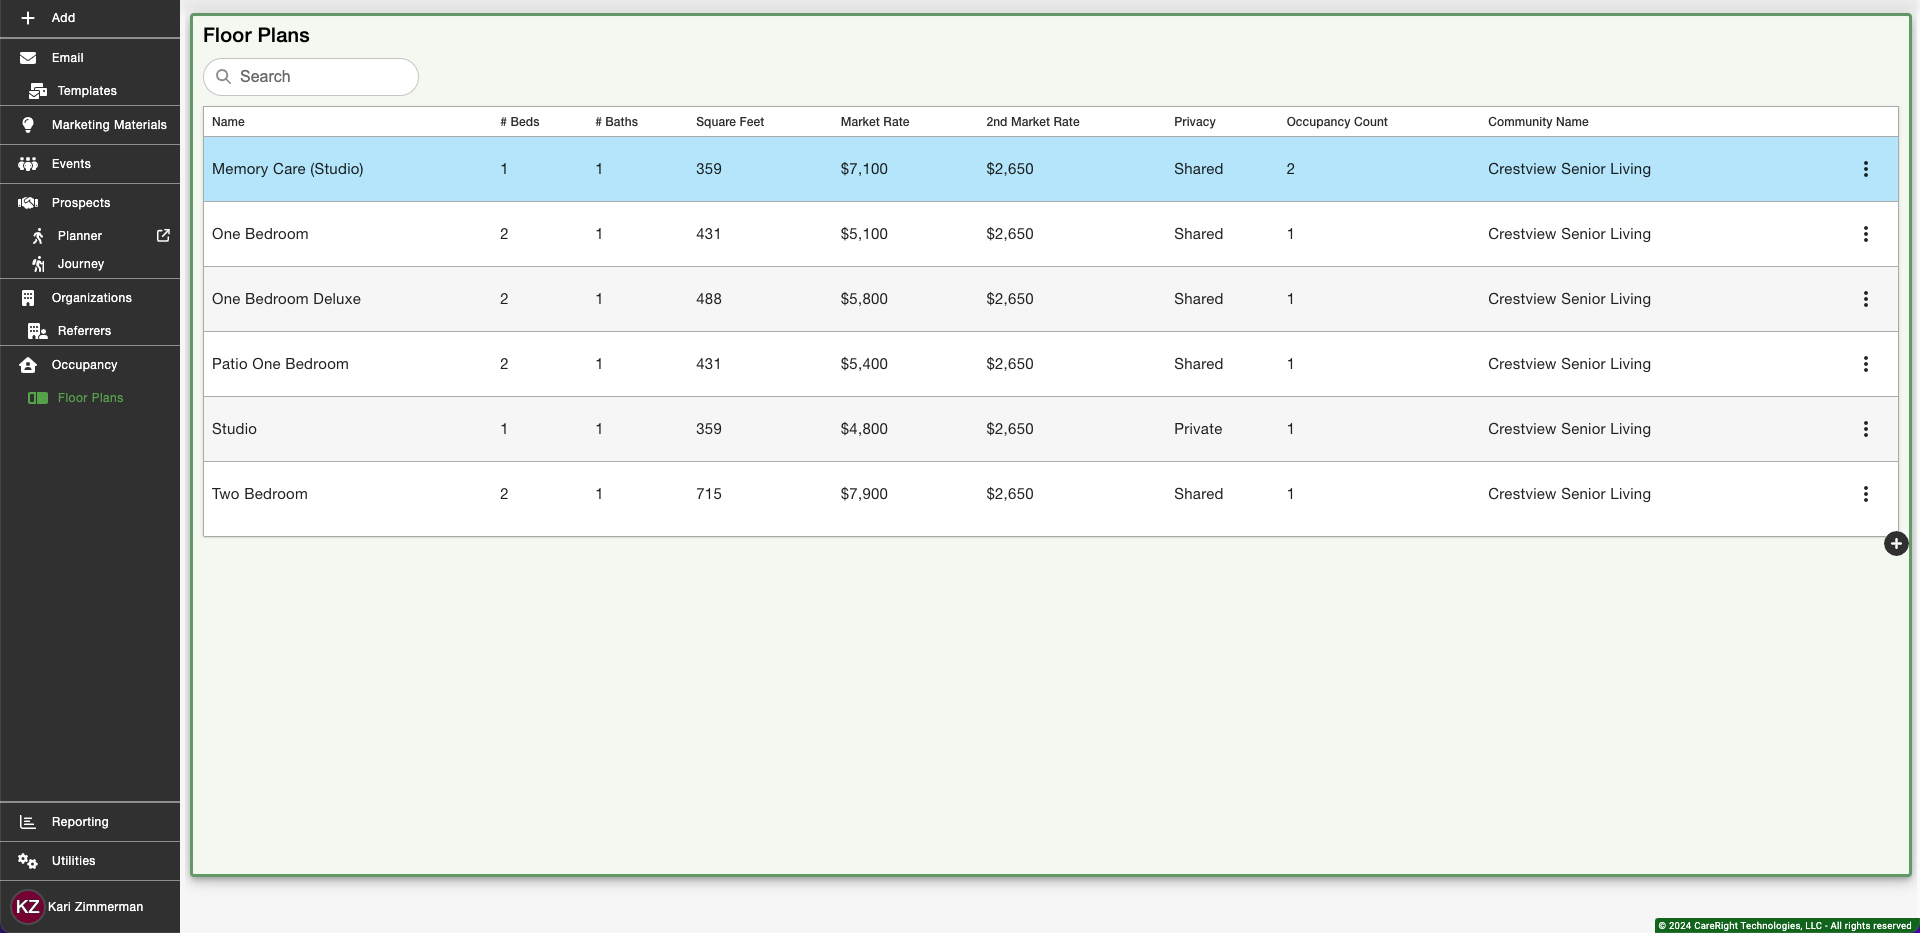Click Add at top of sidebar
This screenshot has height=933, width=1920.
(x=62, y=18)
